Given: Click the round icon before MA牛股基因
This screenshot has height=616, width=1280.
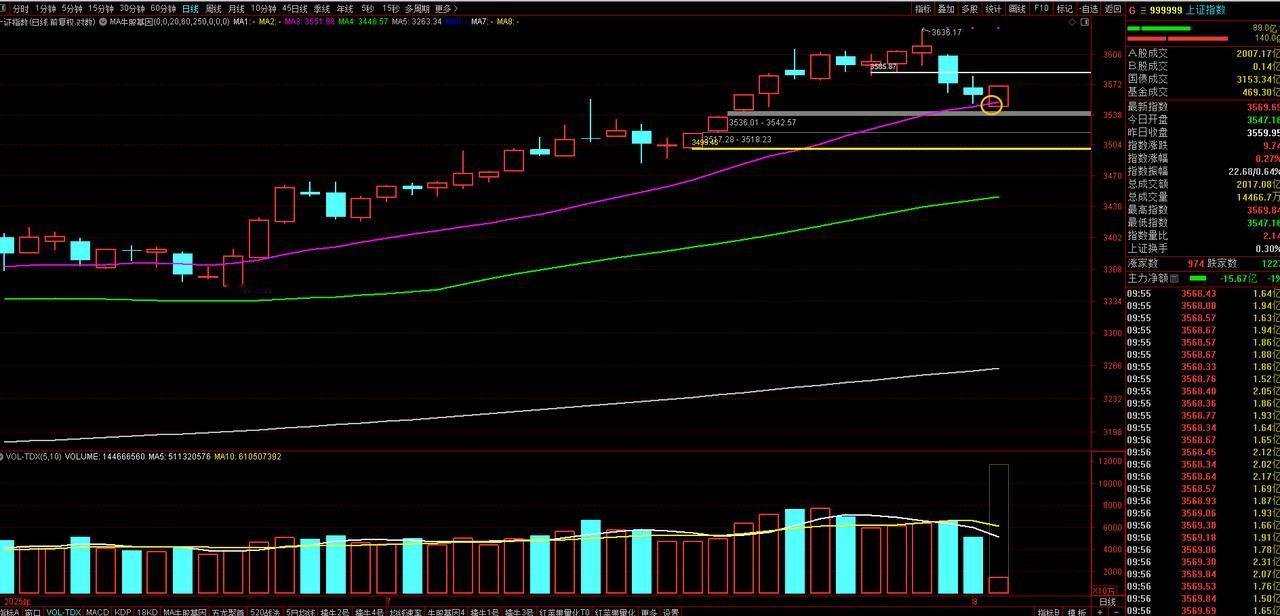Looking at the screenshot, I should click(x=103, y=21).
